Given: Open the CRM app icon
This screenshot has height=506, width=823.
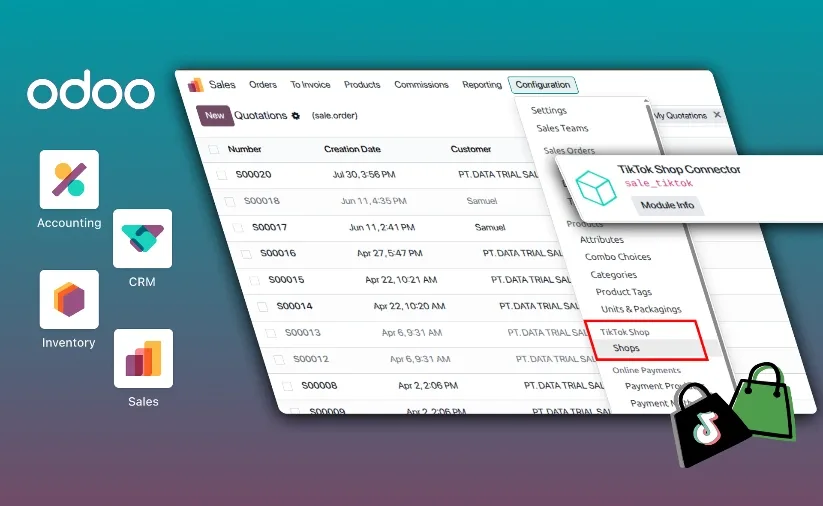Looking at the screenshot, I should tap(142, 238).
